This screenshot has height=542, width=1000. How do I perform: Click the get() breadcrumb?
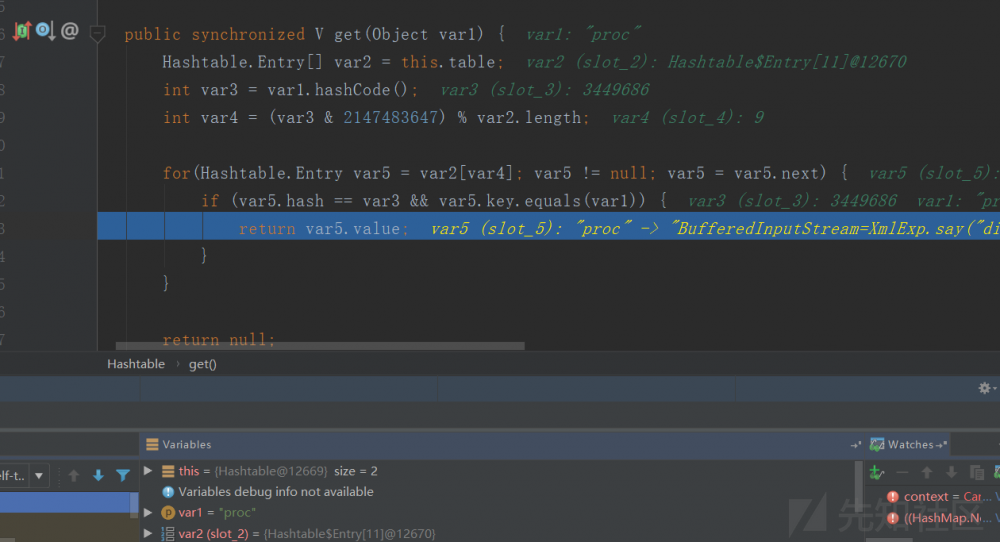pos(203,364)
